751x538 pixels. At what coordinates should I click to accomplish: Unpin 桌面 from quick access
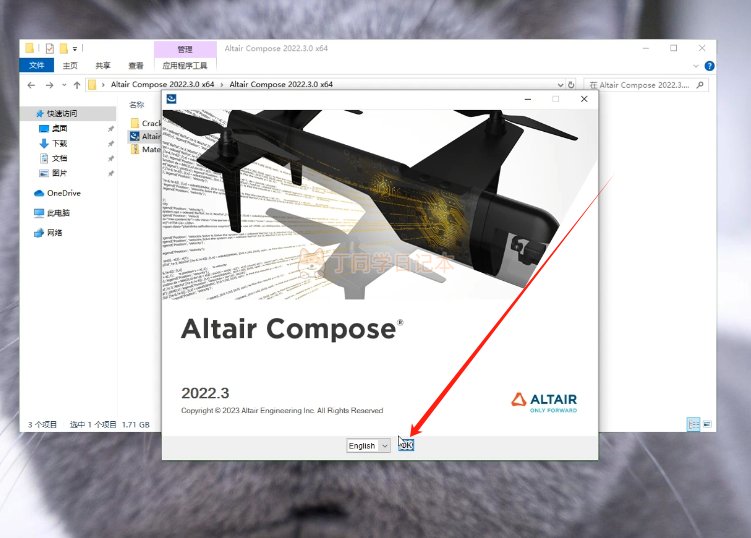111,128
